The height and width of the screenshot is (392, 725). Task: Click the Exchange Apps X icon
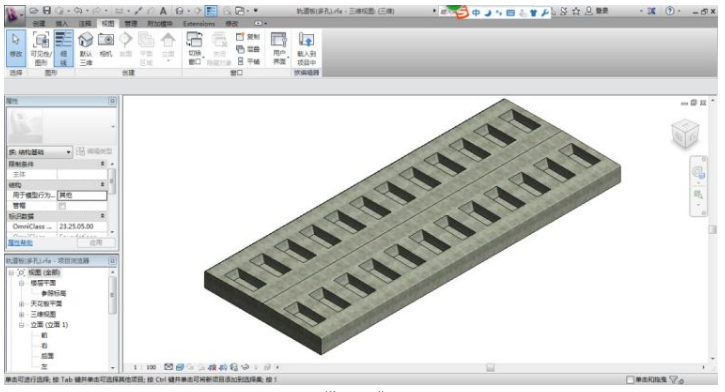tap(651, 11)
